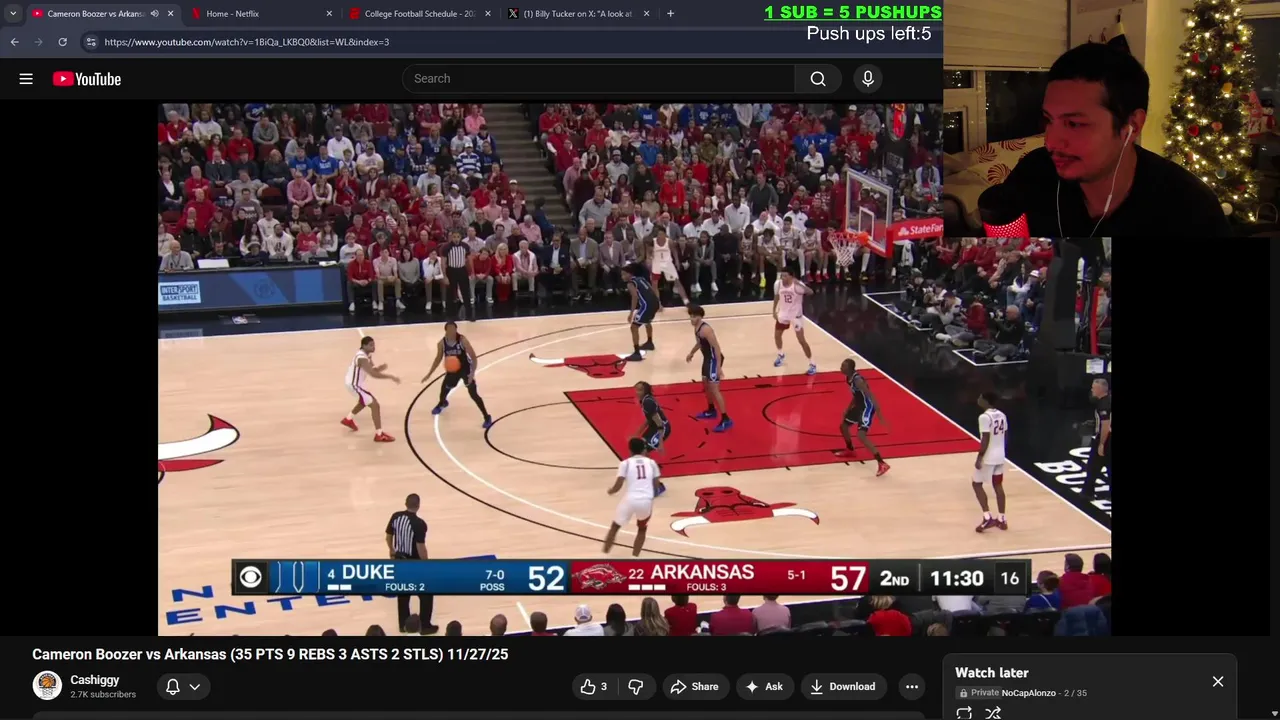1280x720 pixels.
Task: View site information icon in address bar
Action: click(91, 42)
